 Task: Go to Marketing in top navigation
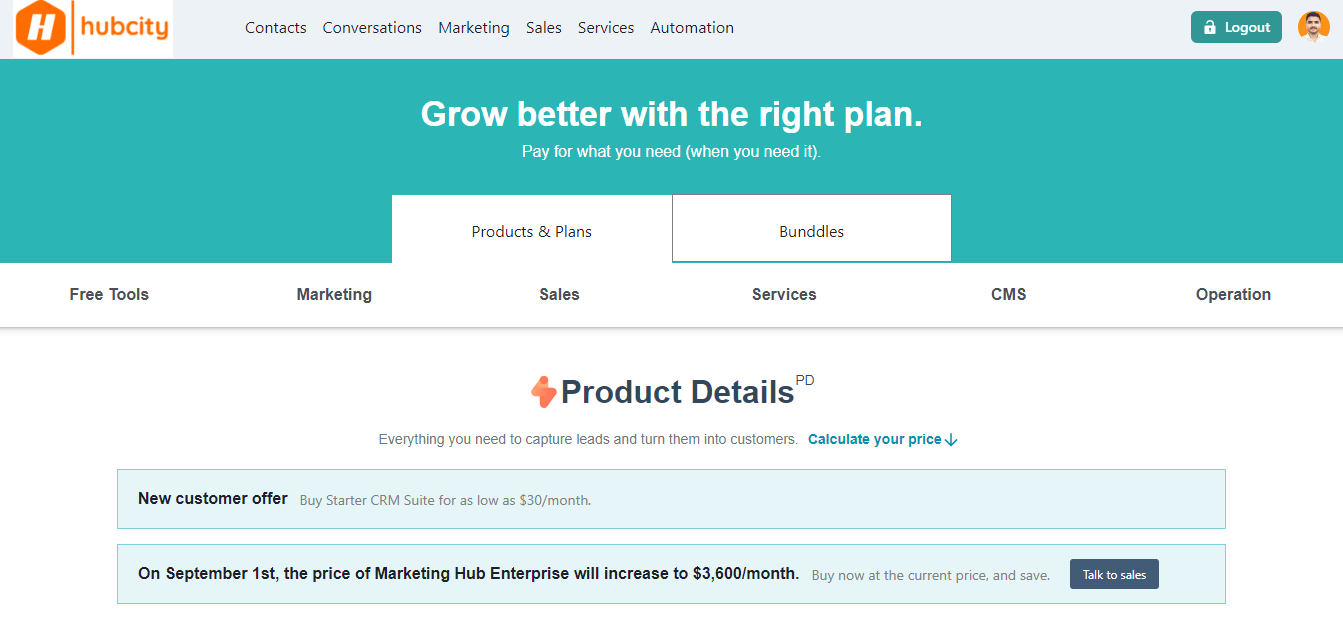coord(474,28)
